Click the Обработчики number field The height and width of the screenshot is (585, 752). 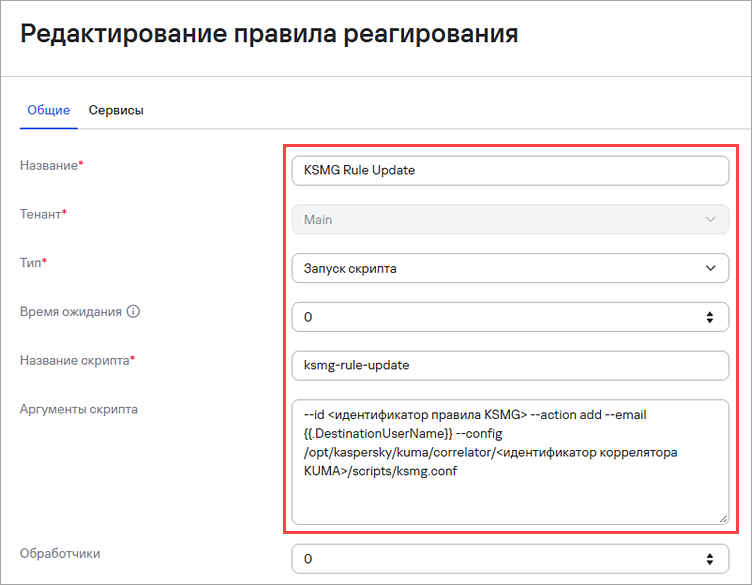tap(510, 559)
